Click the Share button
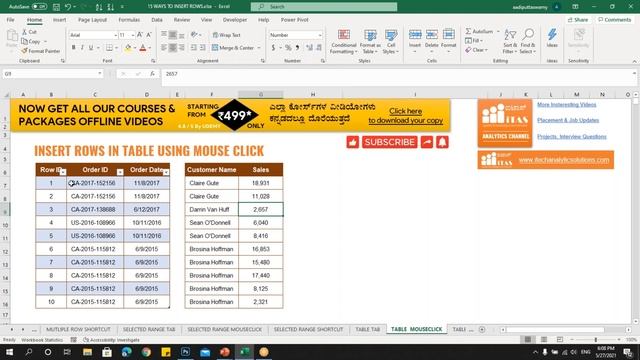 pyautogui.click(x=578, y=20)
